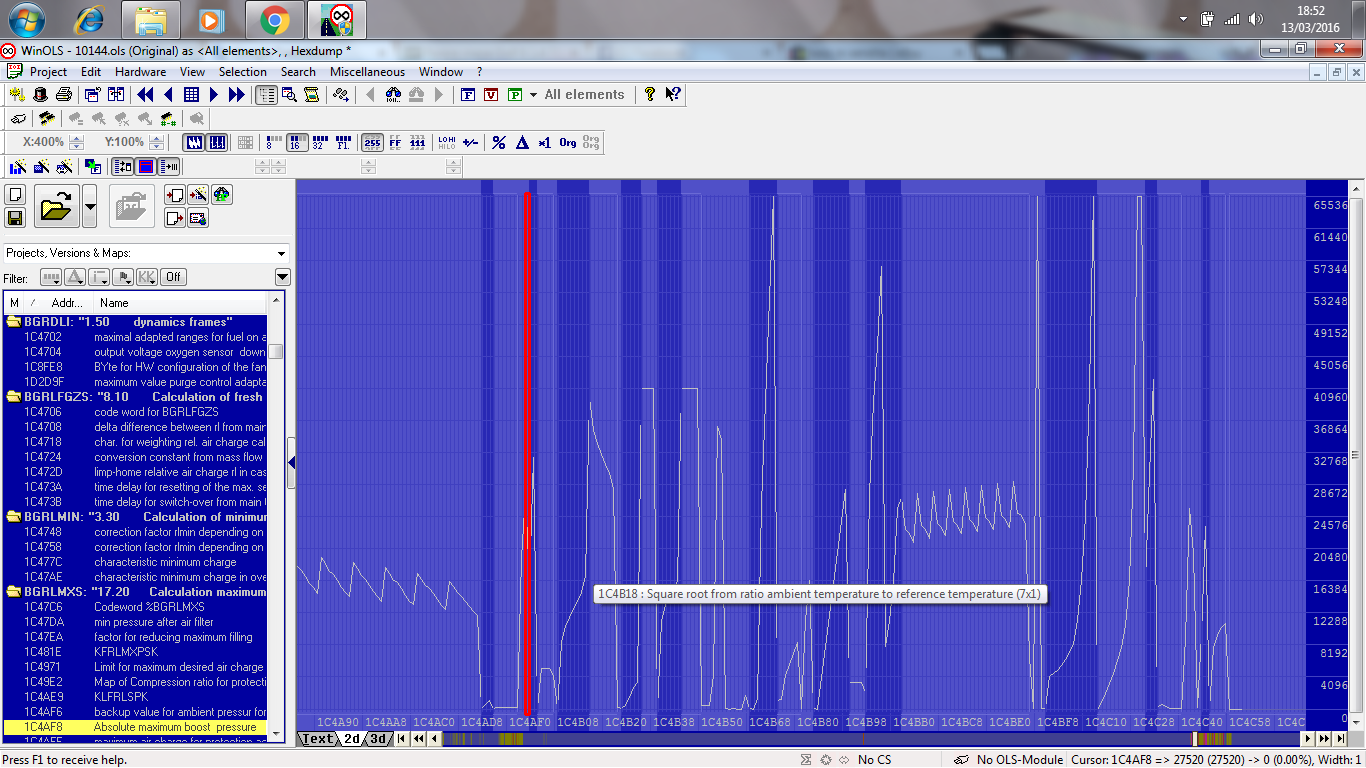Open the KK filter dropdown
Viewport: 1366px width, 768px height.
pyautogui.click(x=146, y=277)
